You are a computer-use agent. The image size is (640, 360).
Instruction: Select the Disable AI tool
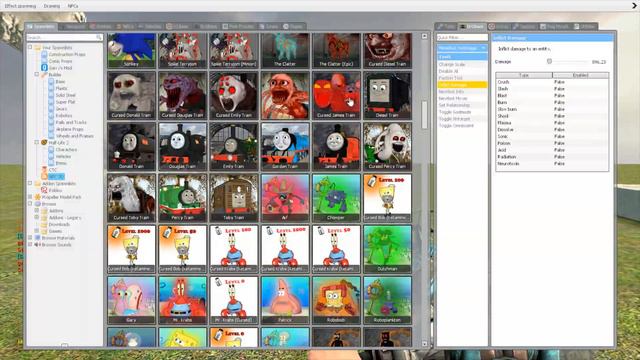pos(462,71)
